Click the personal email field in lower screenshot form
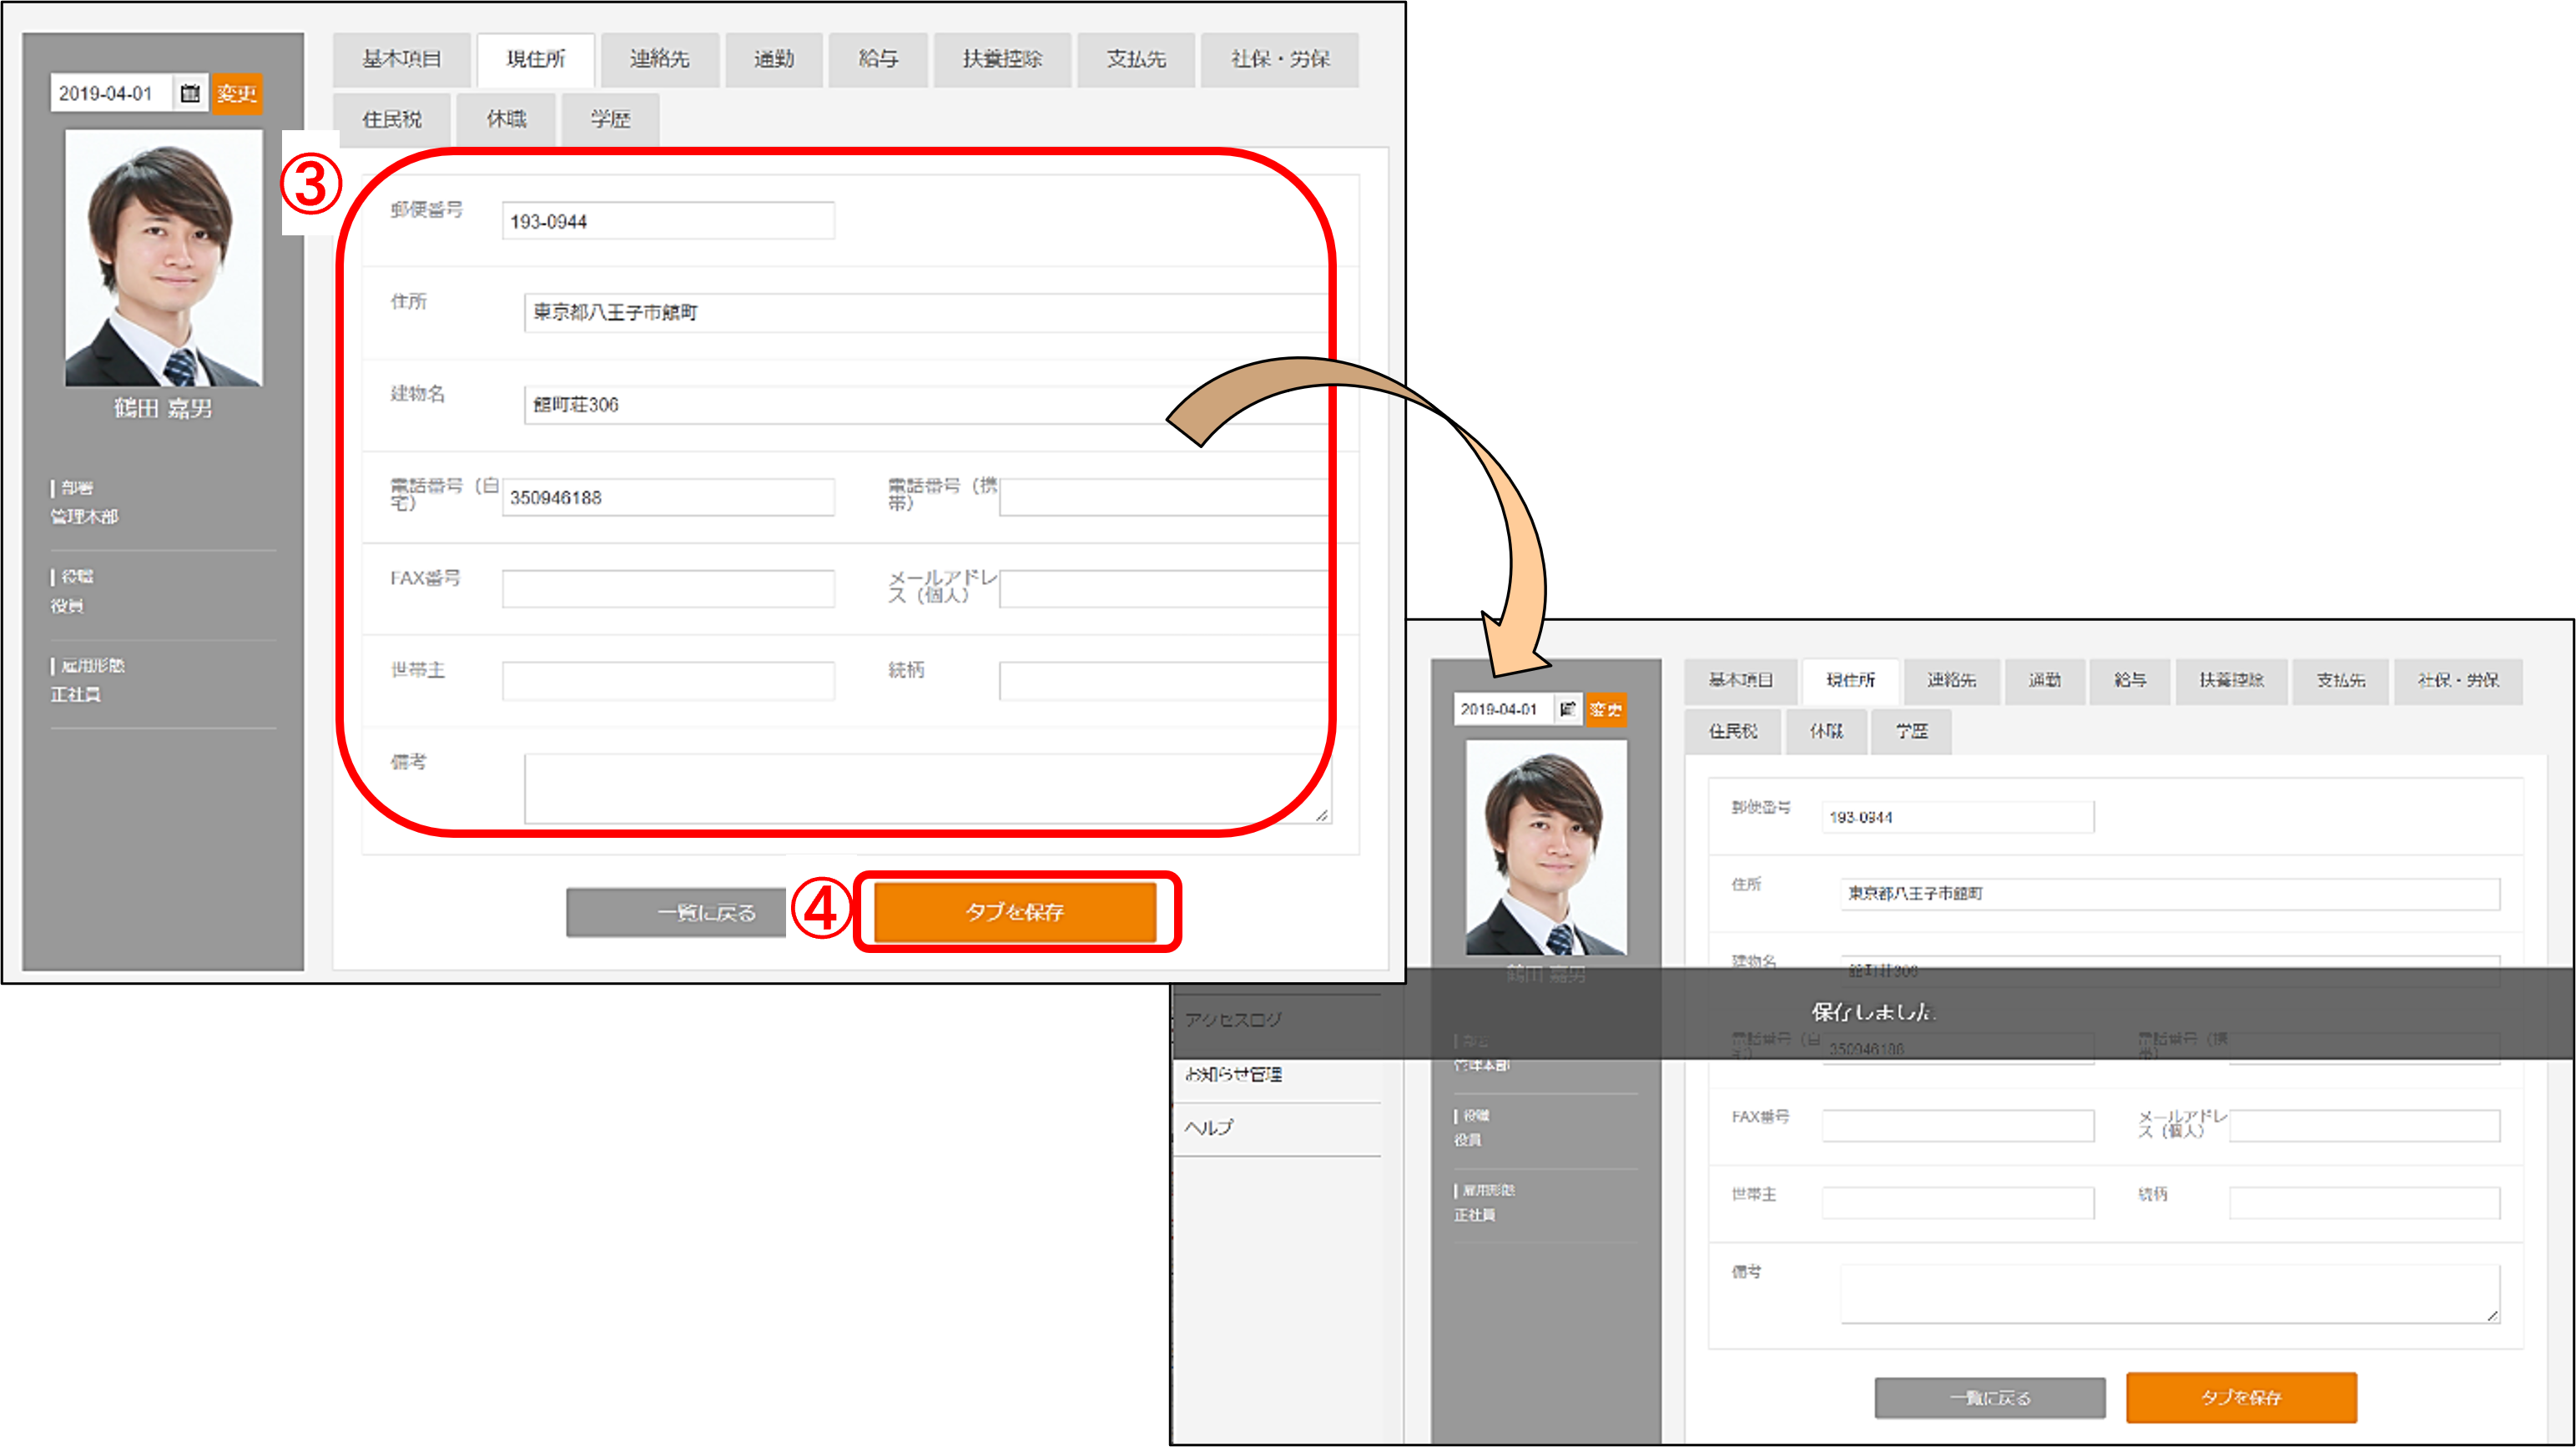The image size is (2576, 1447). 2365,1126
